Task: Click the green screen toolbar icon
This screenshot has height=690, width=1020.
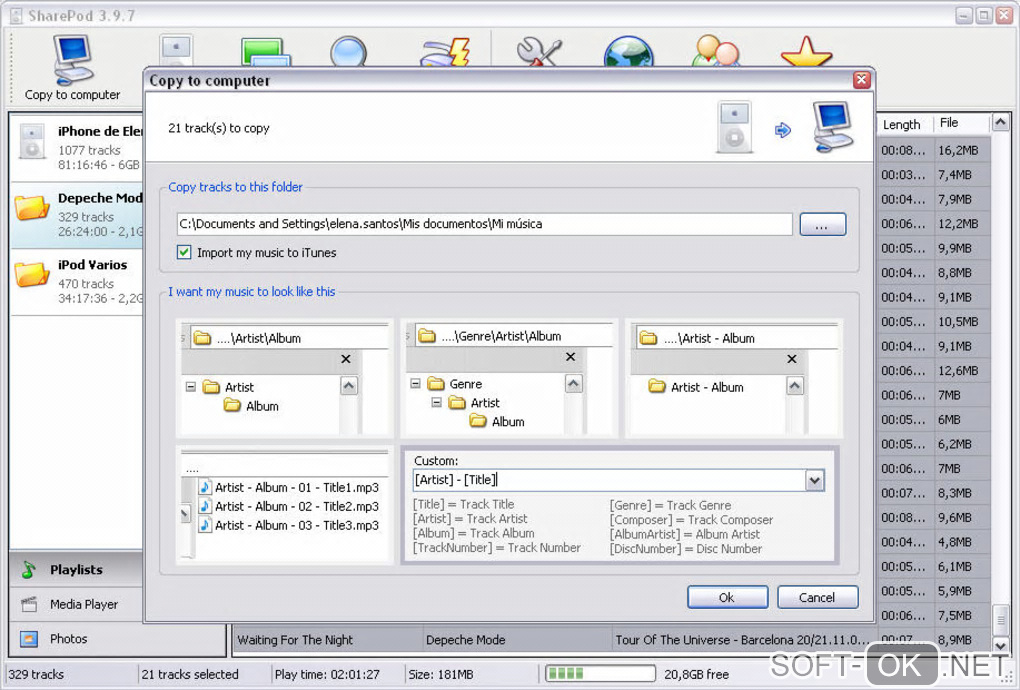Action: pos(265,52)
